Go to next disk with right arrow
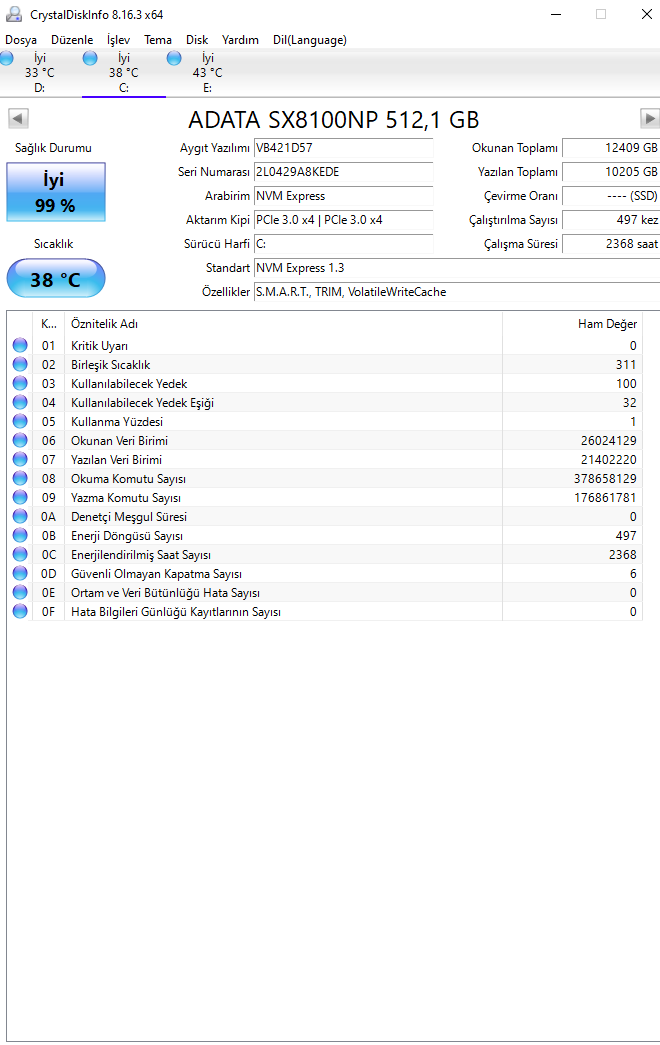 coord(649,119)
